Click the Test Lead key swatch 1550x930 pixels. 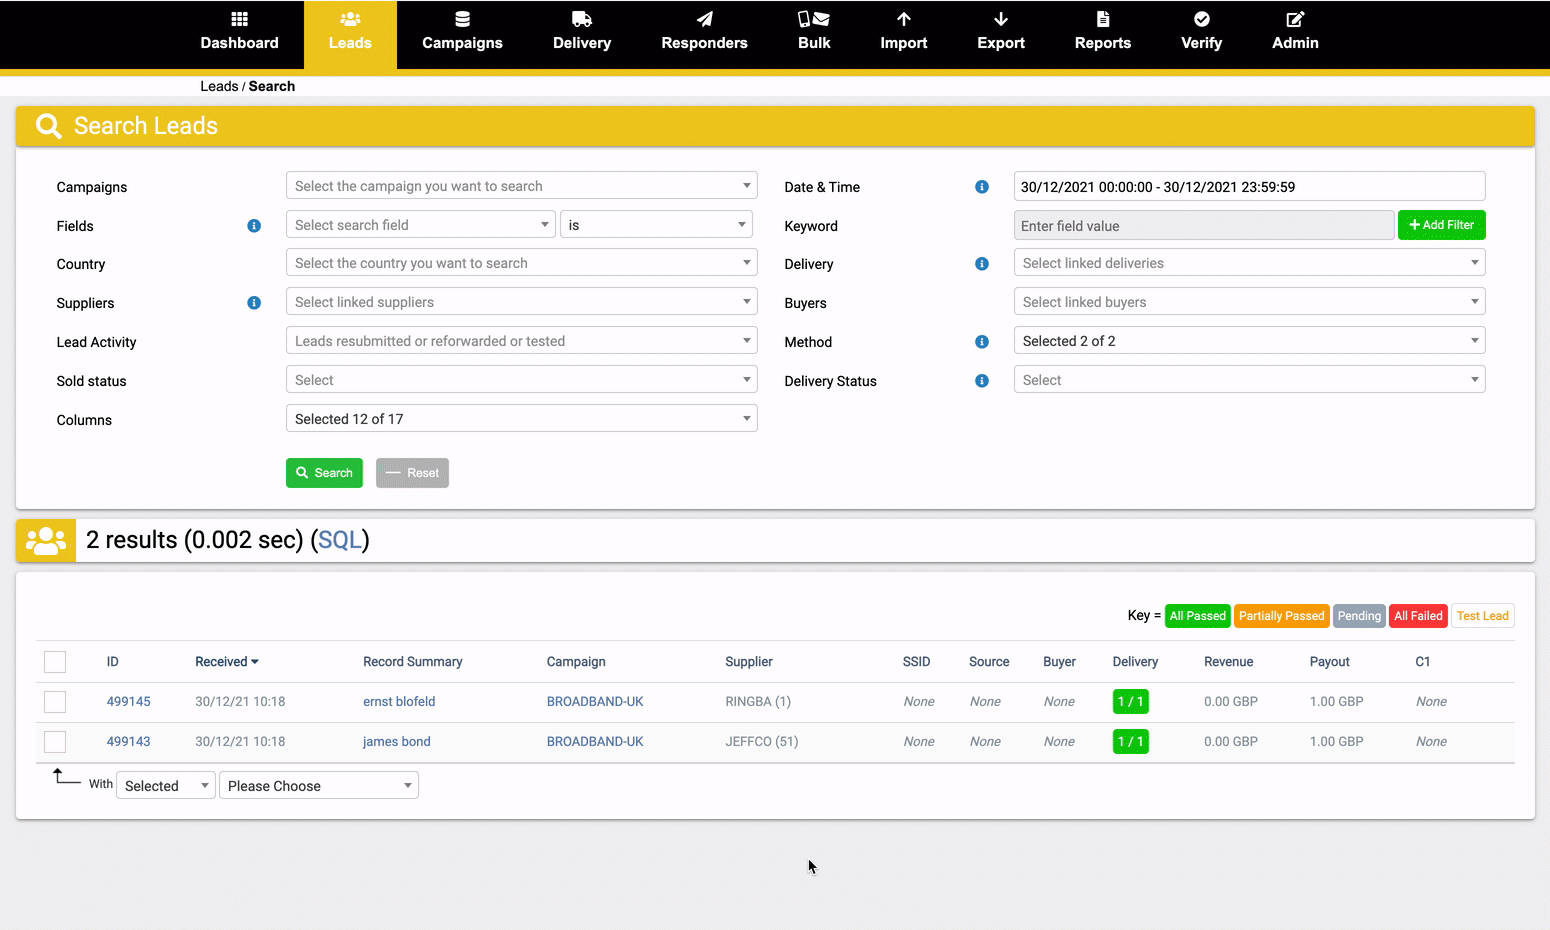tap(1483, 616)
